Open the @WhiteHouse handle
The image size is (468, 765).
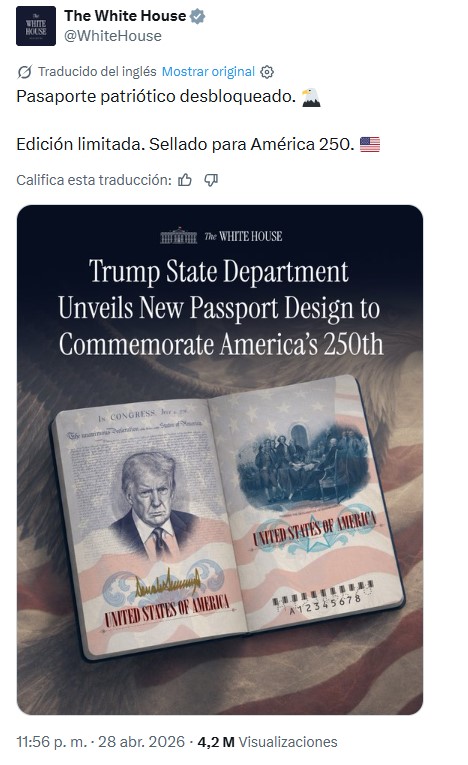click(113, 36)
